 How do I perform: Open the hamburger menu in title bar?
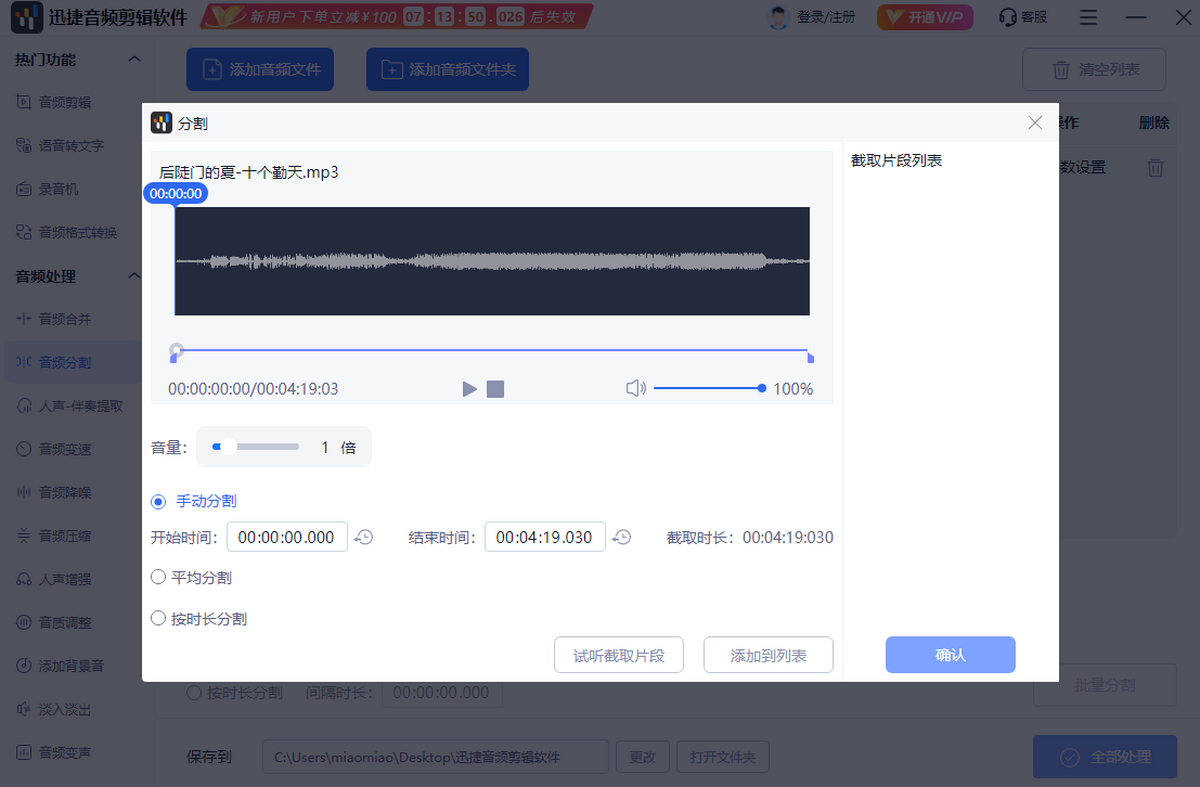1089,18
